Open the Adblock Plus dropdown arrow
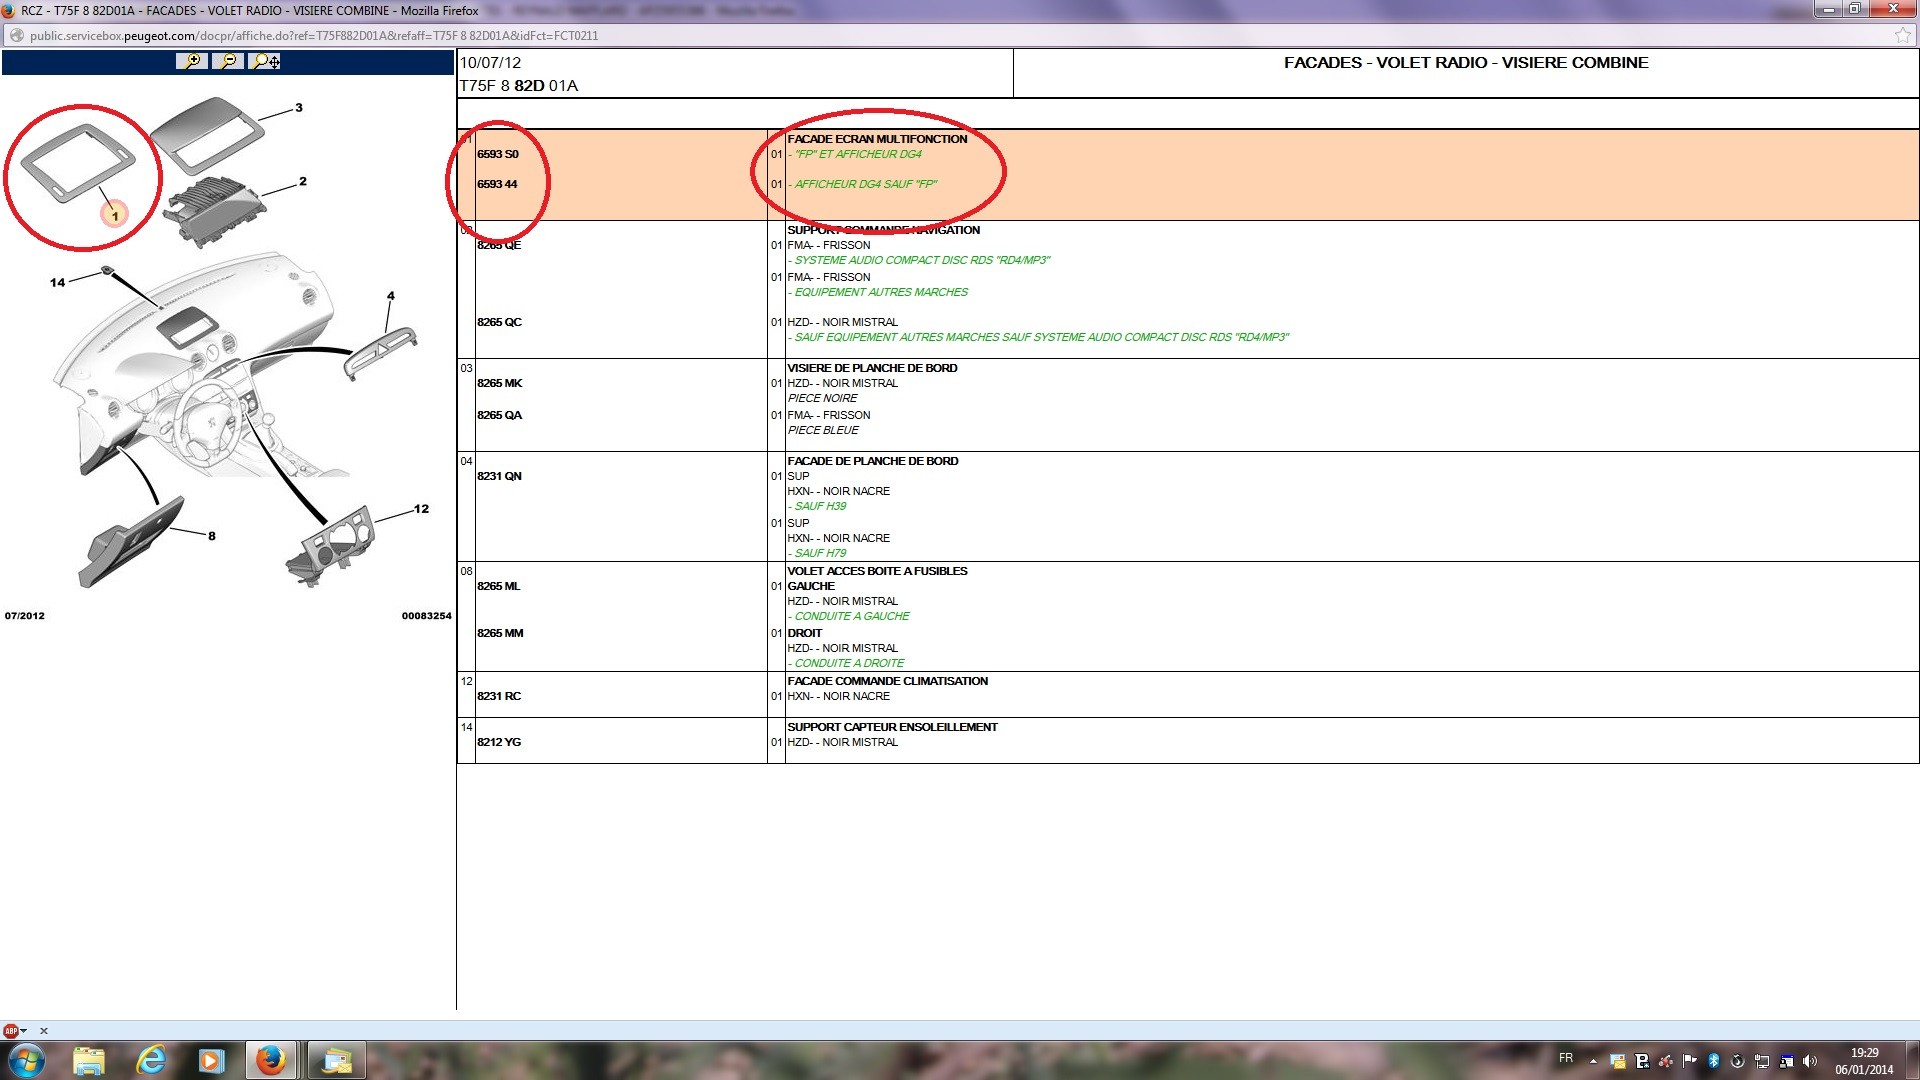The image size is (1920, 1080). tap(23, 1031)
